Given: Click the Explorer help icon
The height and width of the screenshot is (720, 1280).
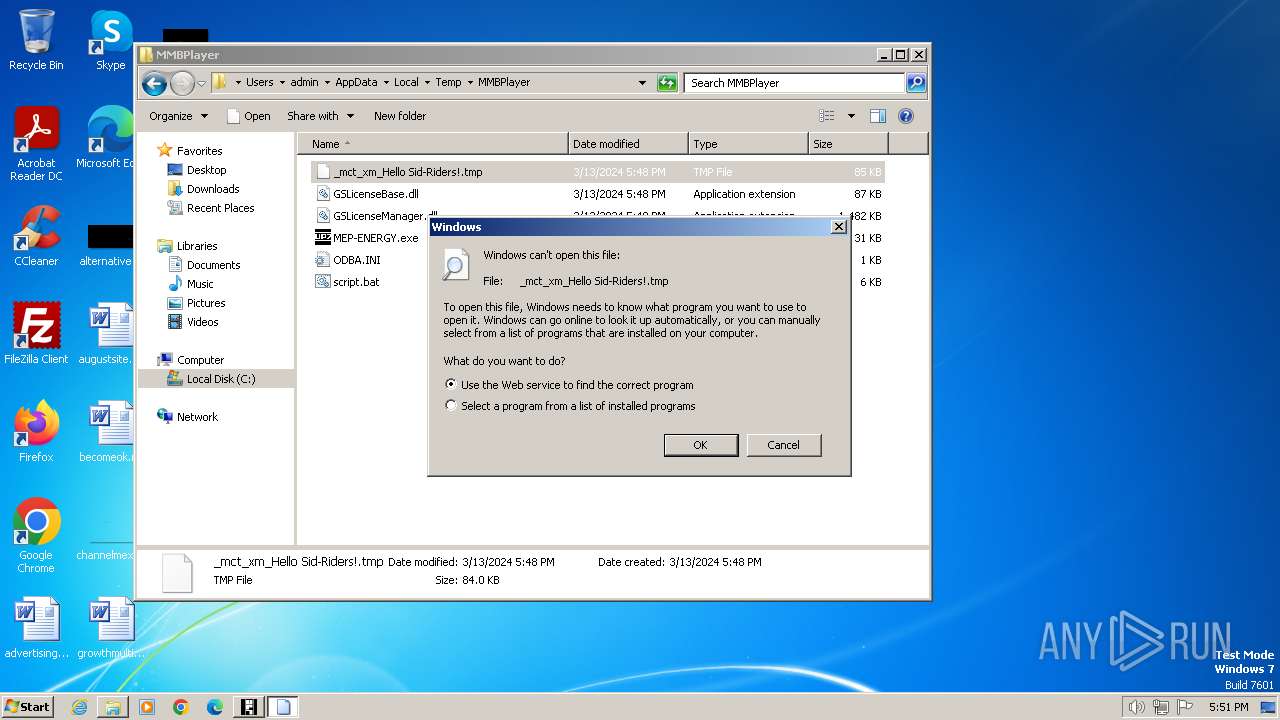Looking at the screenshot, I should (x=906, y=116).
